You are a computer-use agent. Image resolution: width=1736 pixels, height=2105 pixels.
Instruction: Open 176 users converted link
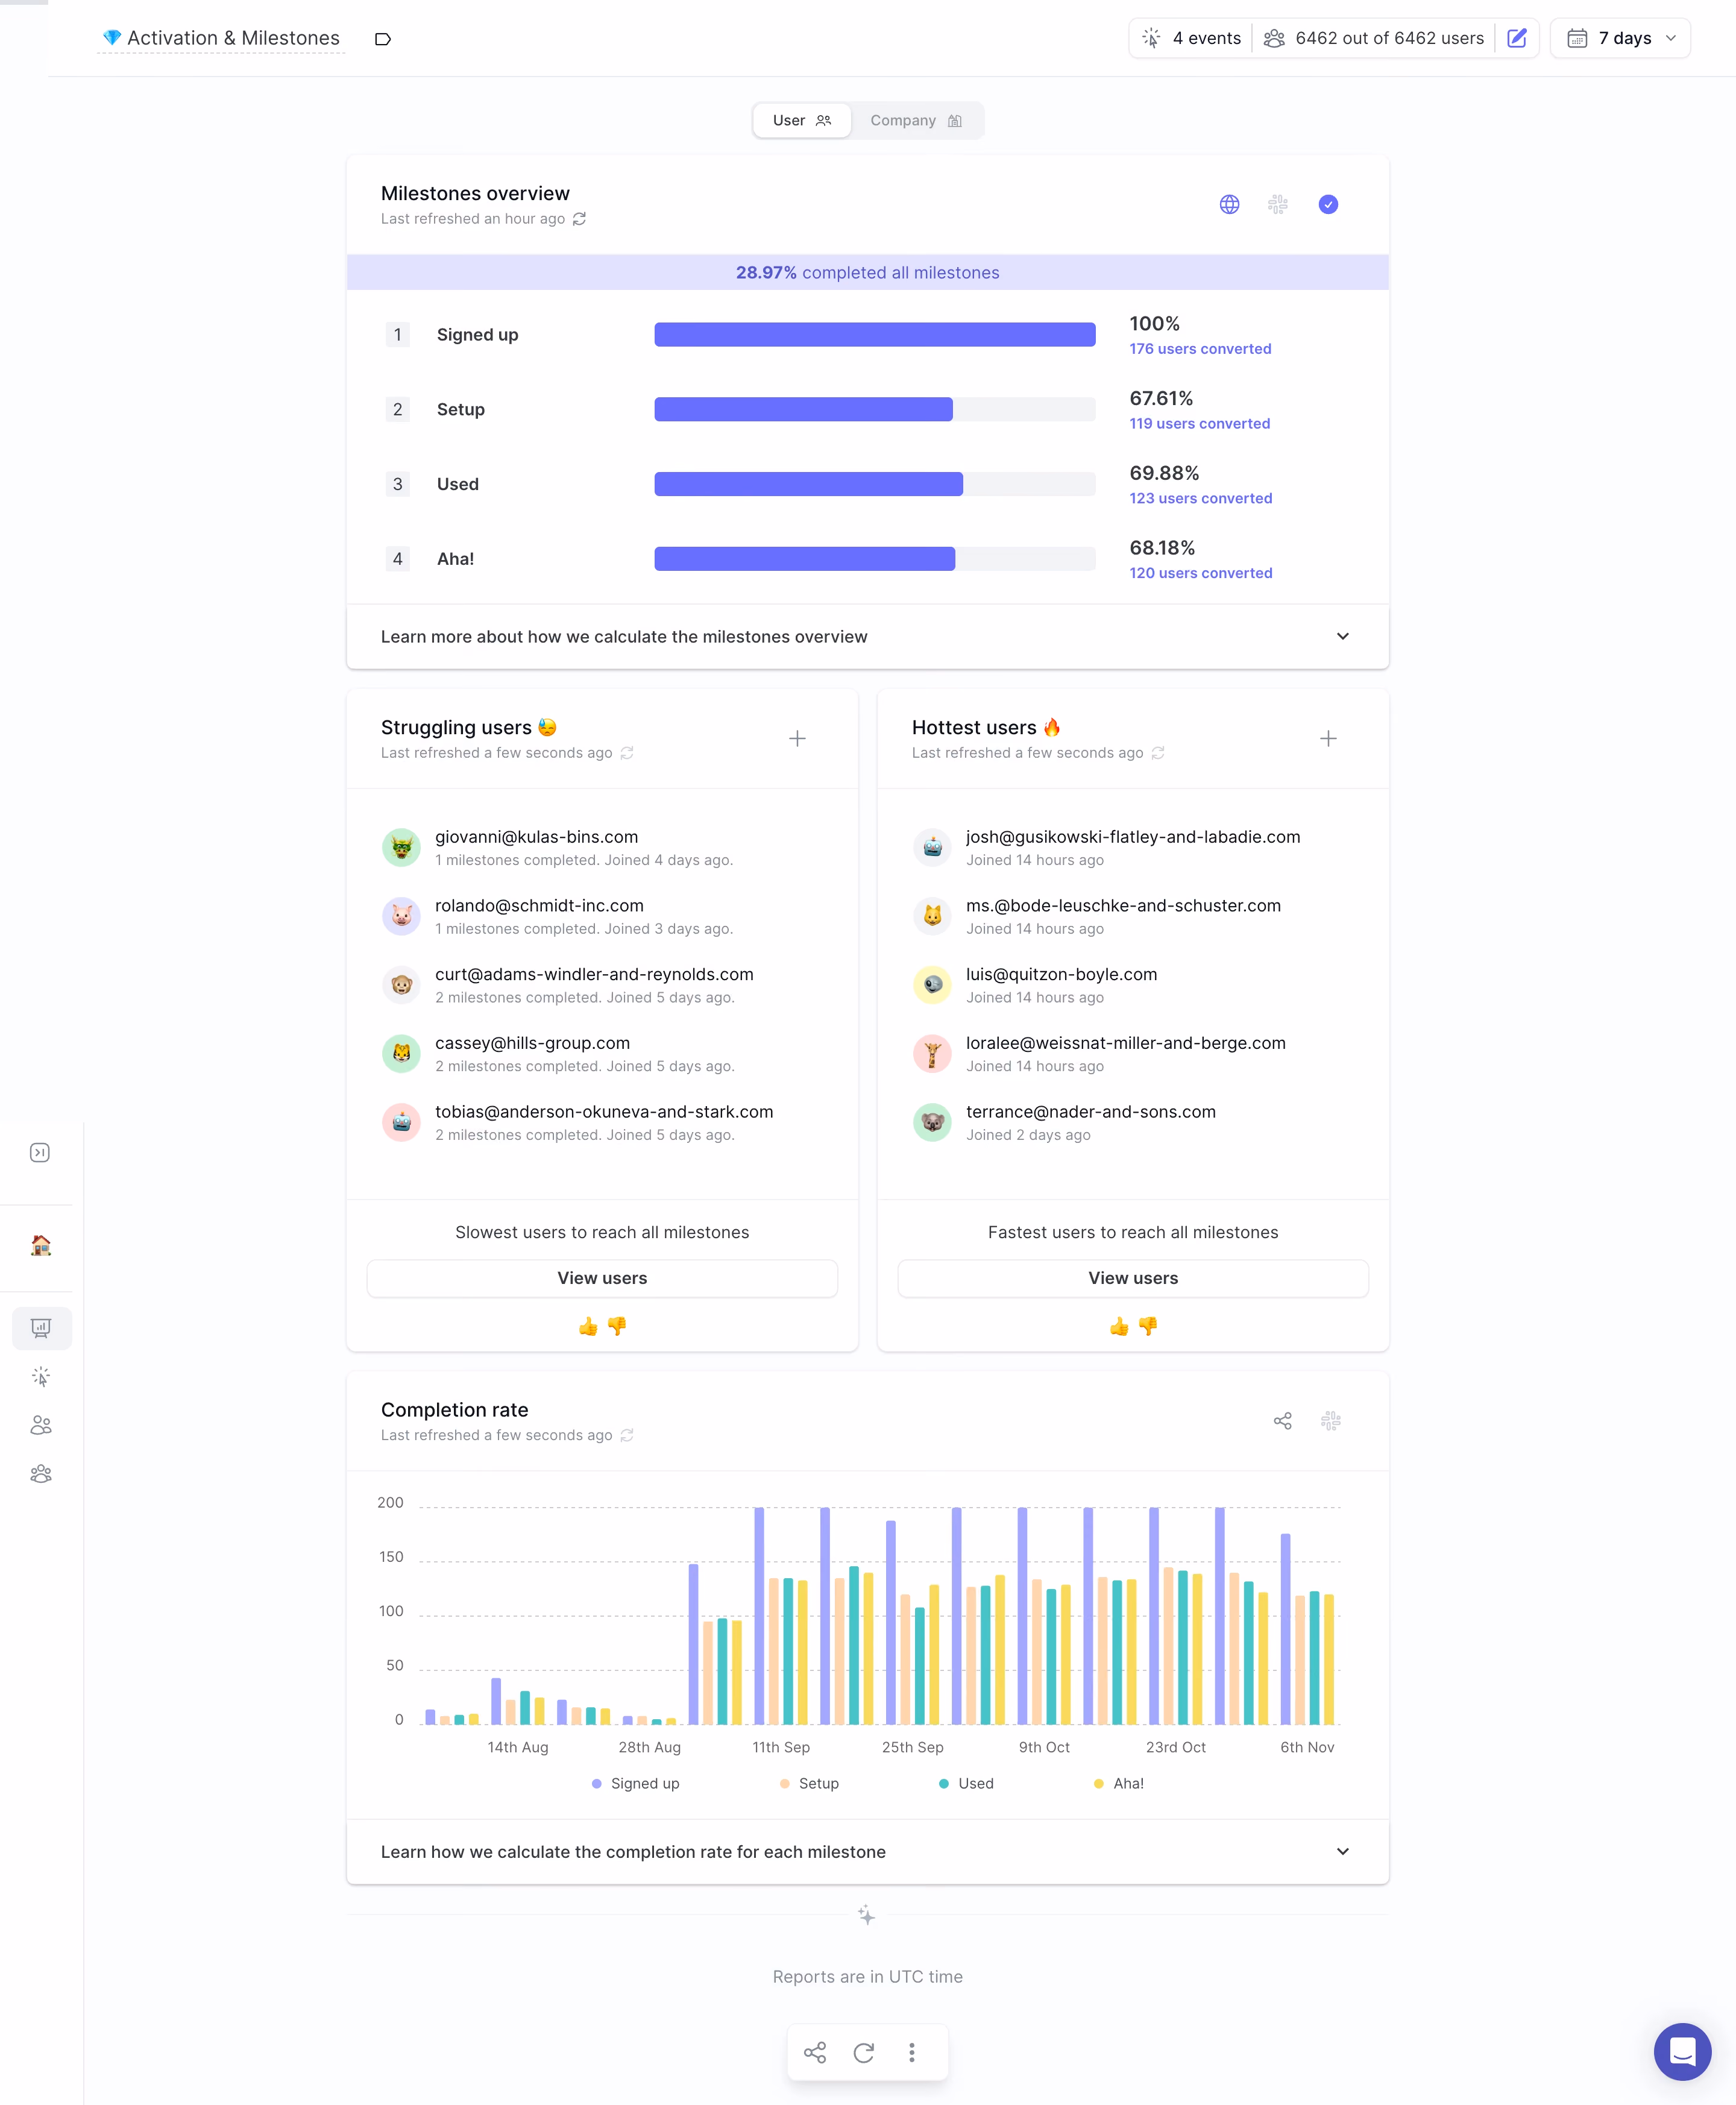[1200, 349]
